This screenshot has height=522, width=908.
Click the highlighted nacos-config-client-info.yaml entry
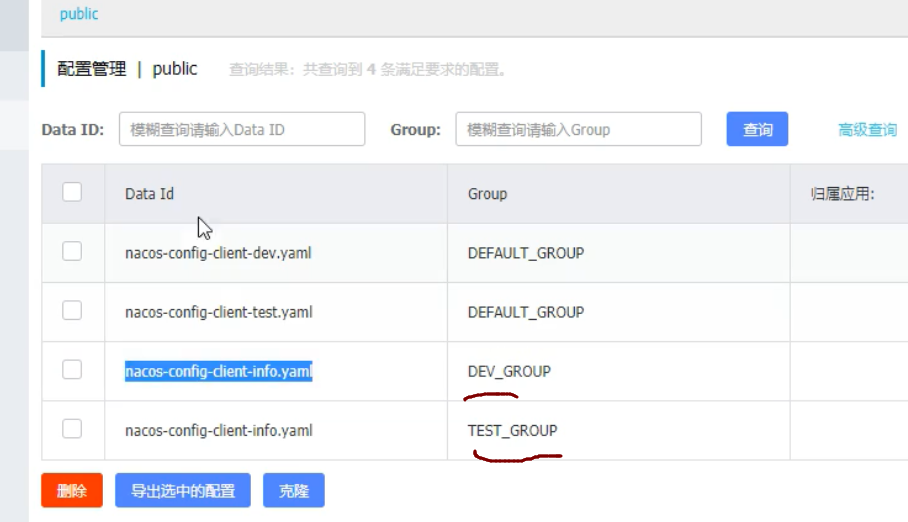[218, 372]
